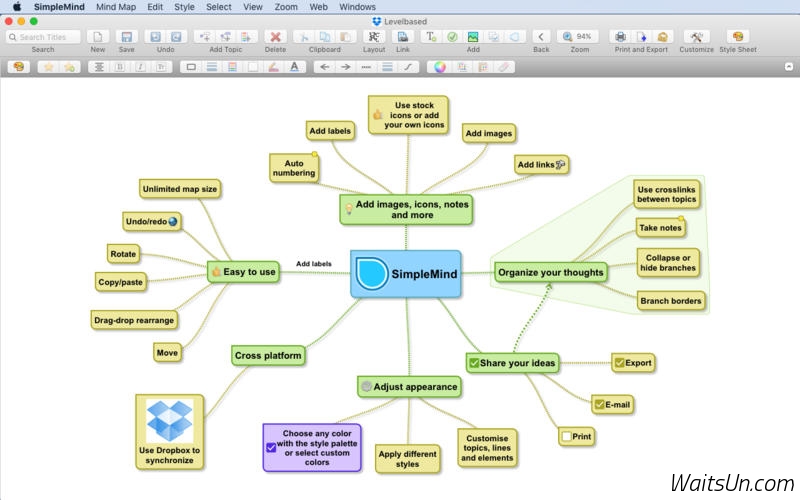Delete the selected topic with red X
Screen dimensions: 800x500
pos(276,37)
